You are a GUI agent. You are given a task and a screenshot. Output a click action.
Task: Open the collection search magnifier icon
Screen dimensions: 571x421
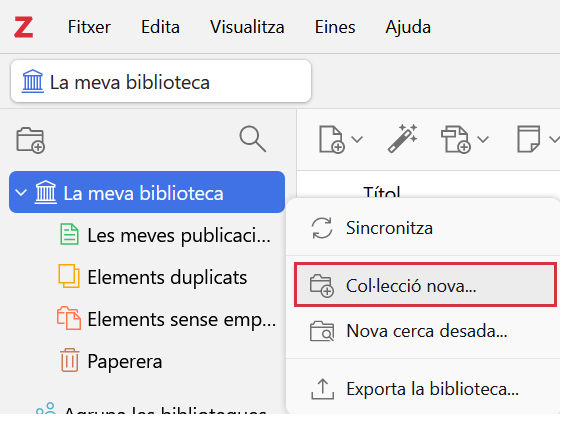253,139
